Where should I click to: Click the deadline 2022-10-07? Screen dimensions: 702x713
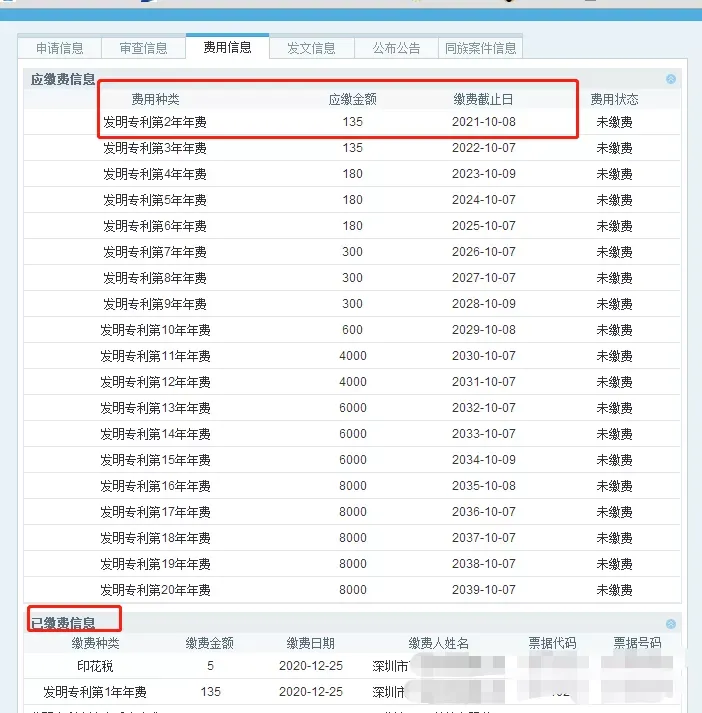(484, 148)
